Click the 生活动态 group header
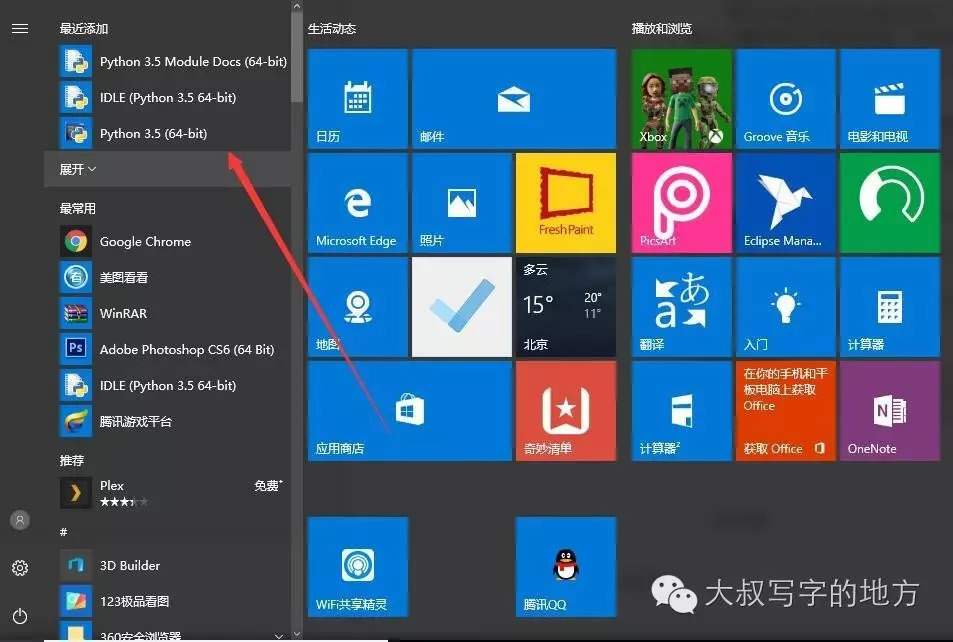Screen dimensions: 953x642 click(332, 29)
